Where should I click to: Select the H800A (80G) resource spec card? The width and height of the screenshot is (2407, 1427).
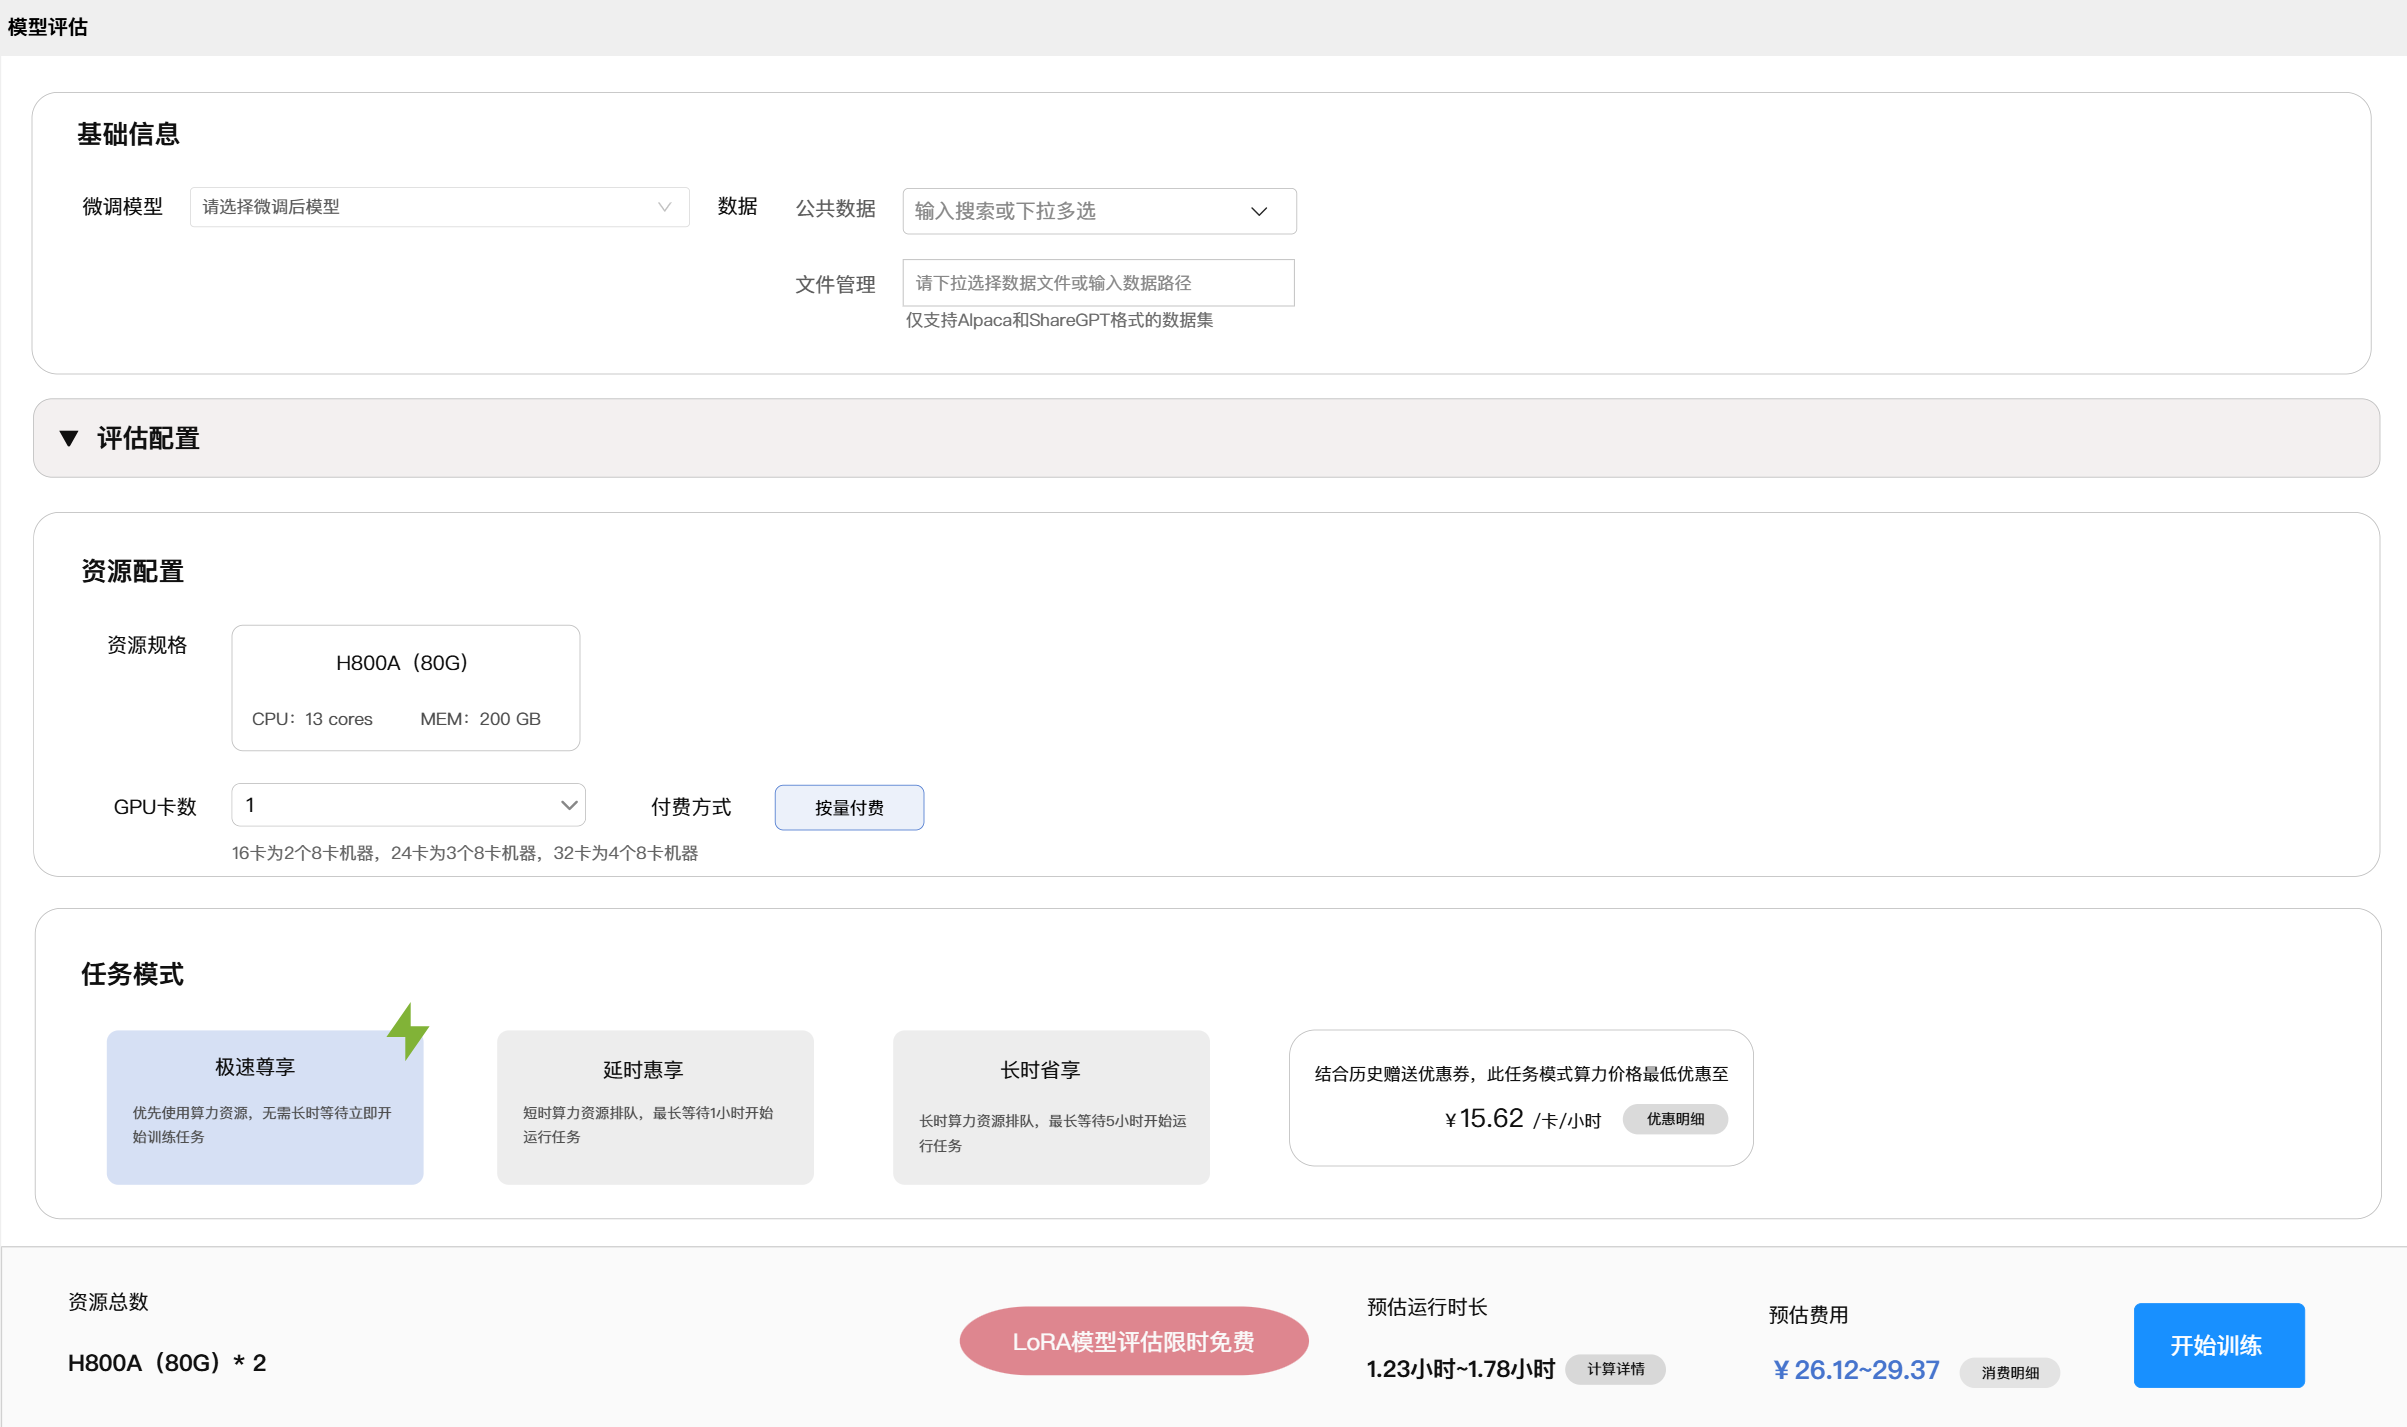point(405,688)
